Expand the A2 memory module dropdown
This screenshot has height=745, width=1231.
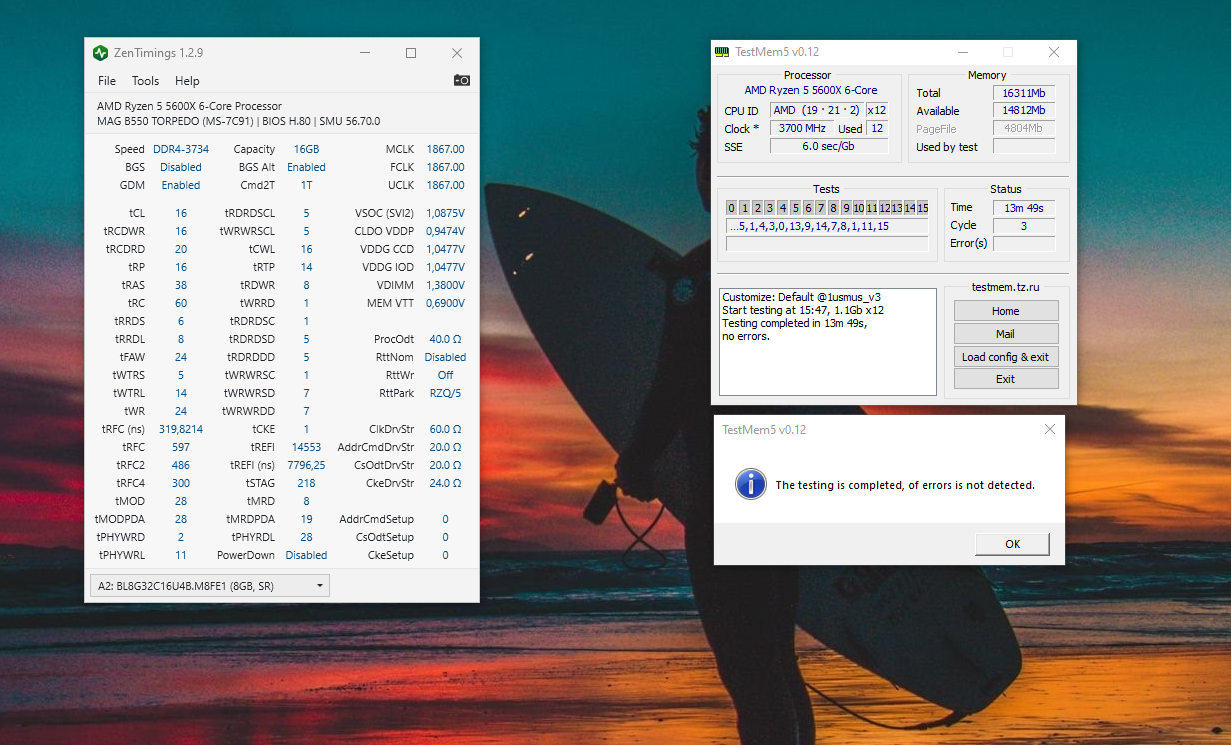point(210,586)
